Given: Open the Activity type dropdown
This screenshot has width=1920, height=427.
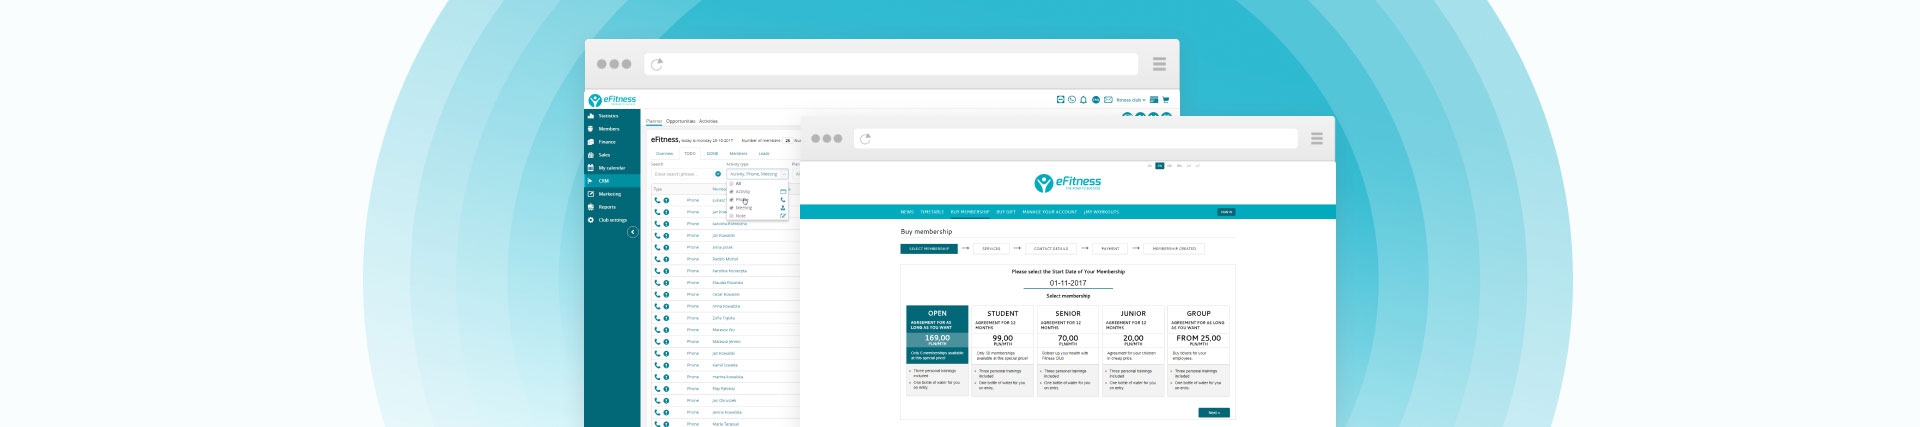Looking at the screenshot, I should (x=757, y=174).
